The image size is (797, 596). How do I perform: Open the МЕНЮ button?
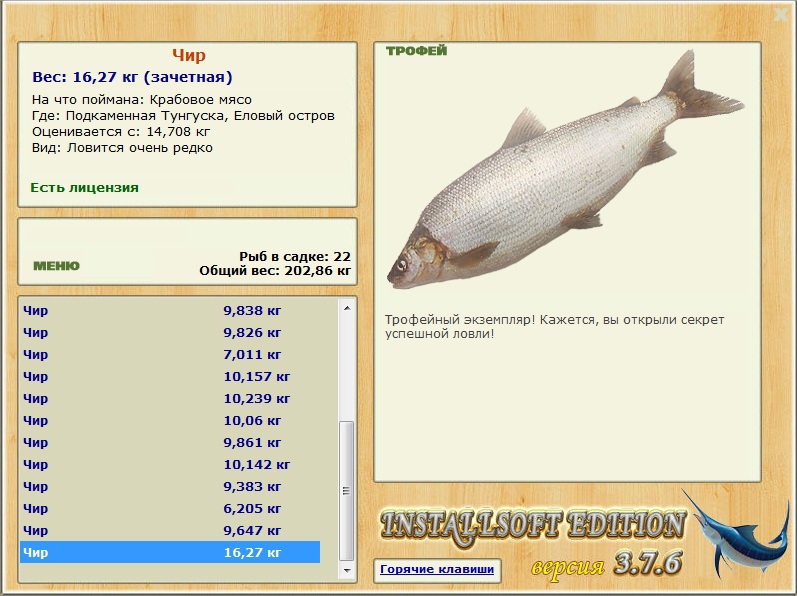pos(56,266)
